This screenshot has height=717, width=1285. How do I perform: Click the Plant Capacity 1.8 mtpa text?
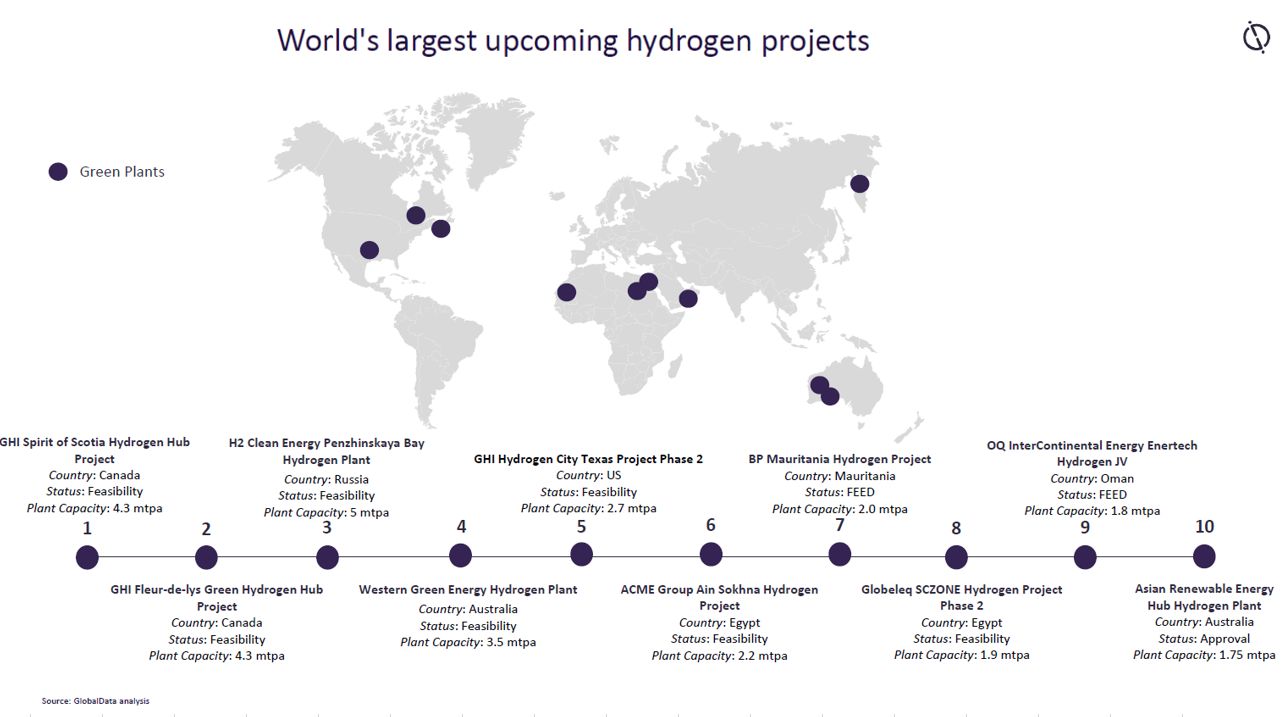click(x=1092, y=511)
